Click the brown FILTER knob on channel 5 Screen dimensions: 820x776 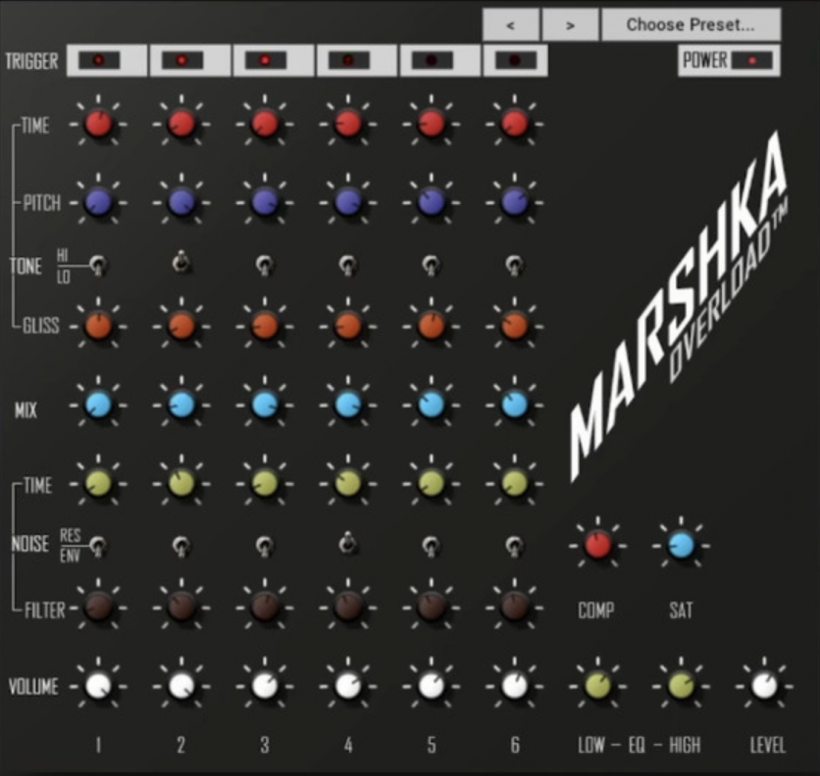click(x=431, y=607)
